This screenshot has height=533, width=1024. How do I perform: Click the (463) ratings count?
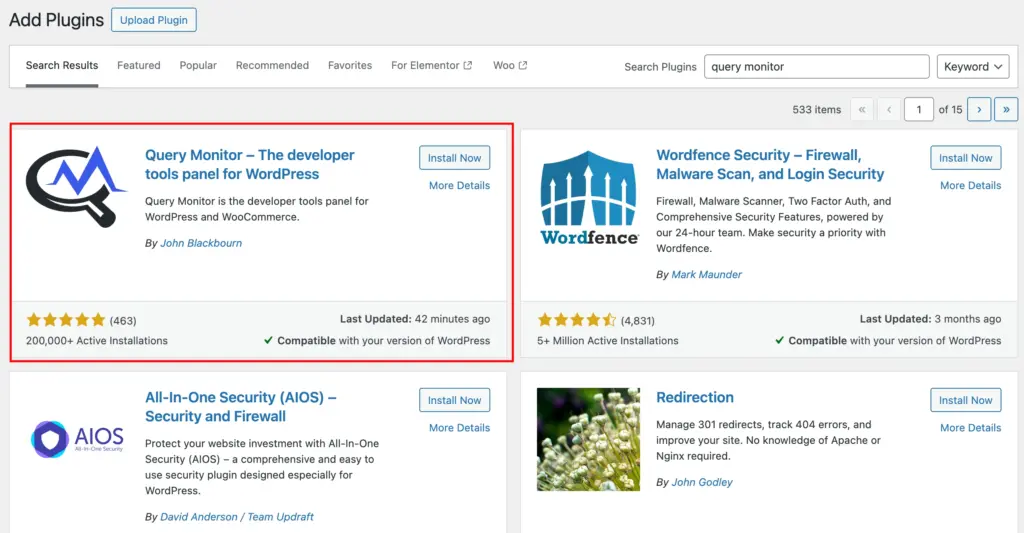123,321
